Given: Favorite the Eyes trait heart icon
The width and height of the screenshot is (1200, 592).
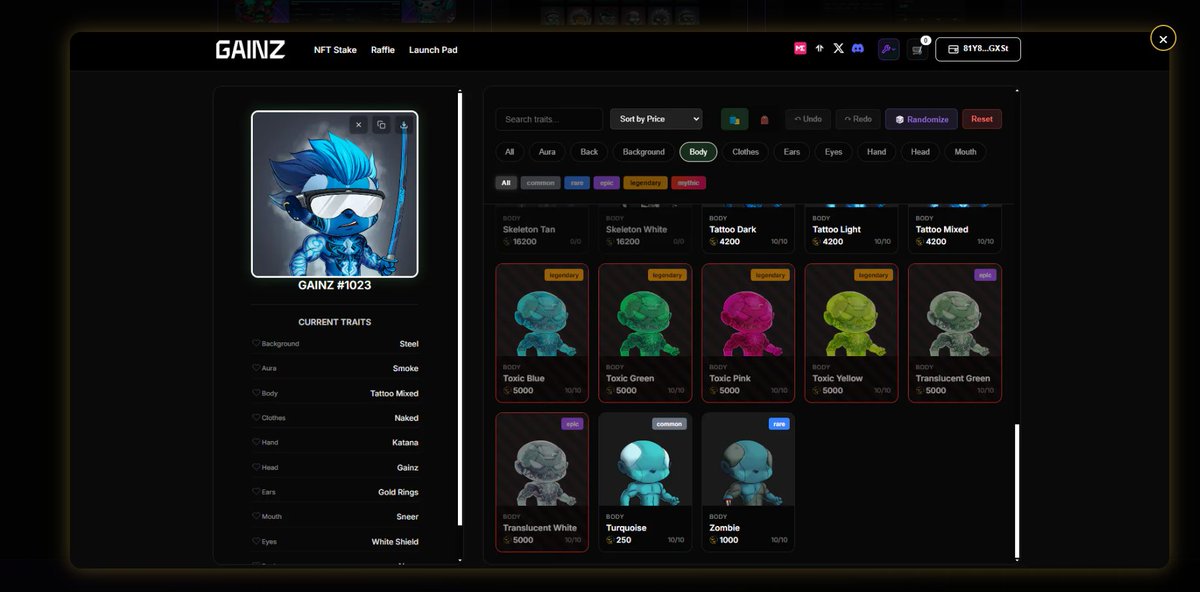Looking at the screenshot, I should [x=256, y=542].
